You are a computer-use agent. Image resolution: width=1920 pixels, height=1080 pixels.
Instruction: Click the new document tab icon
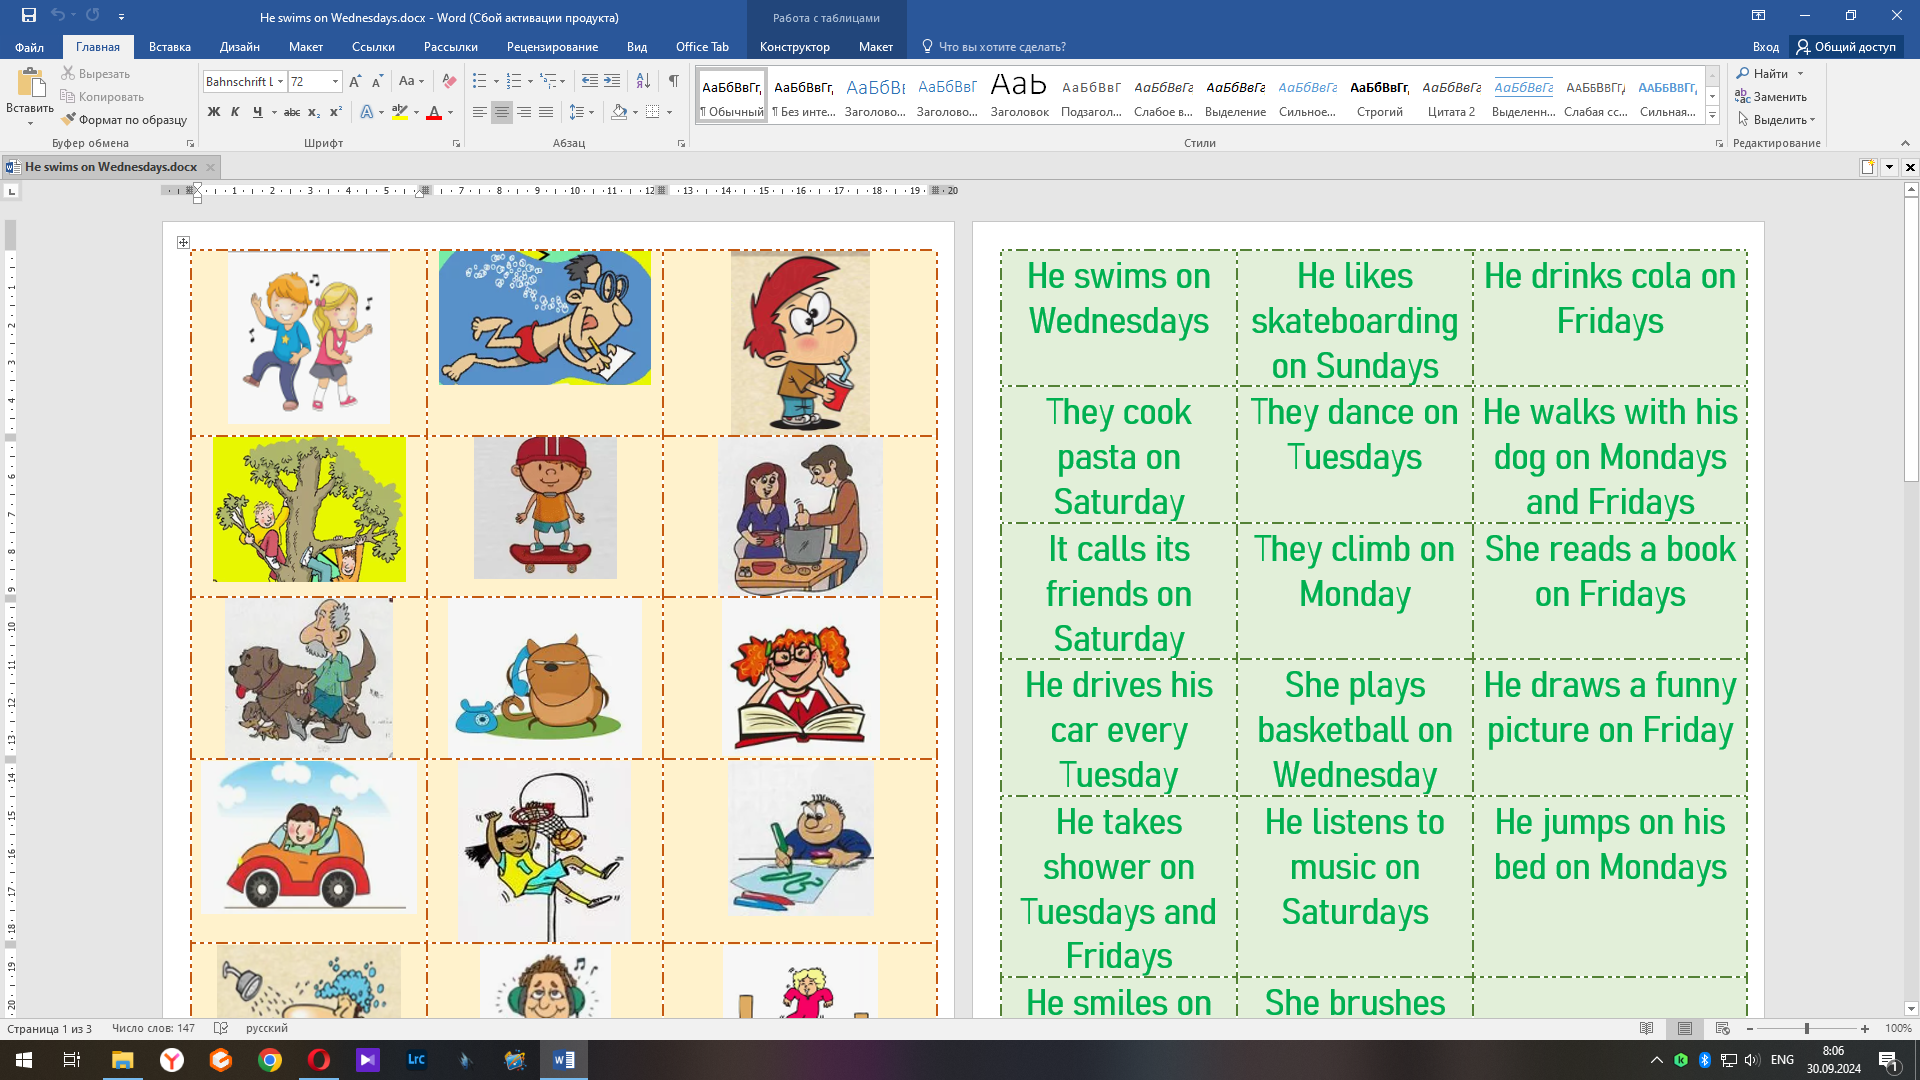click(x=1867, y=167)
